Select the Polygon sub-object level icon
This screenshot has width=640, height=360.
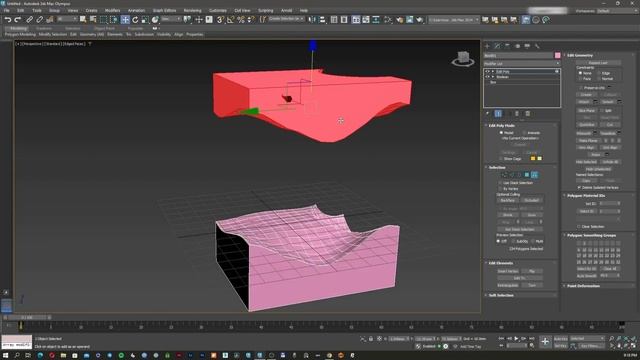click(x=527, y=175)
